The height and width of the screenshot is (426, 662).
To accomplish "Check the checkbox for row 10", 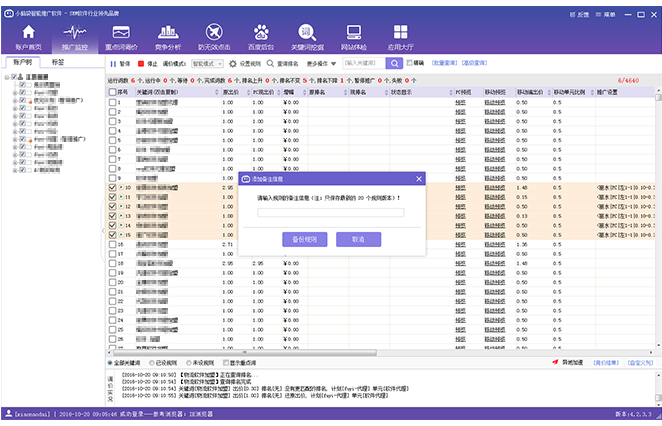I will click(x=112, y=187).
